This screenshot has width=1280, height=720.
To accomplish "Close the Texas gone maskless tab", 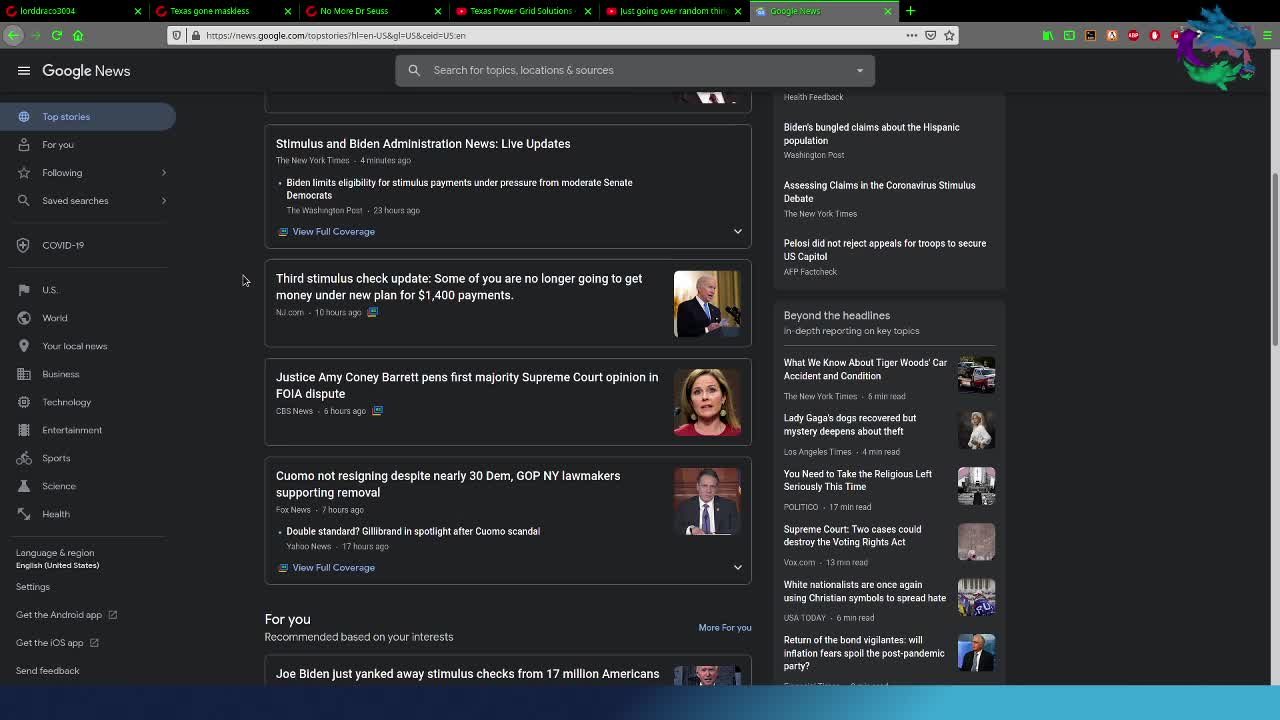I will [x=287, y=11].
